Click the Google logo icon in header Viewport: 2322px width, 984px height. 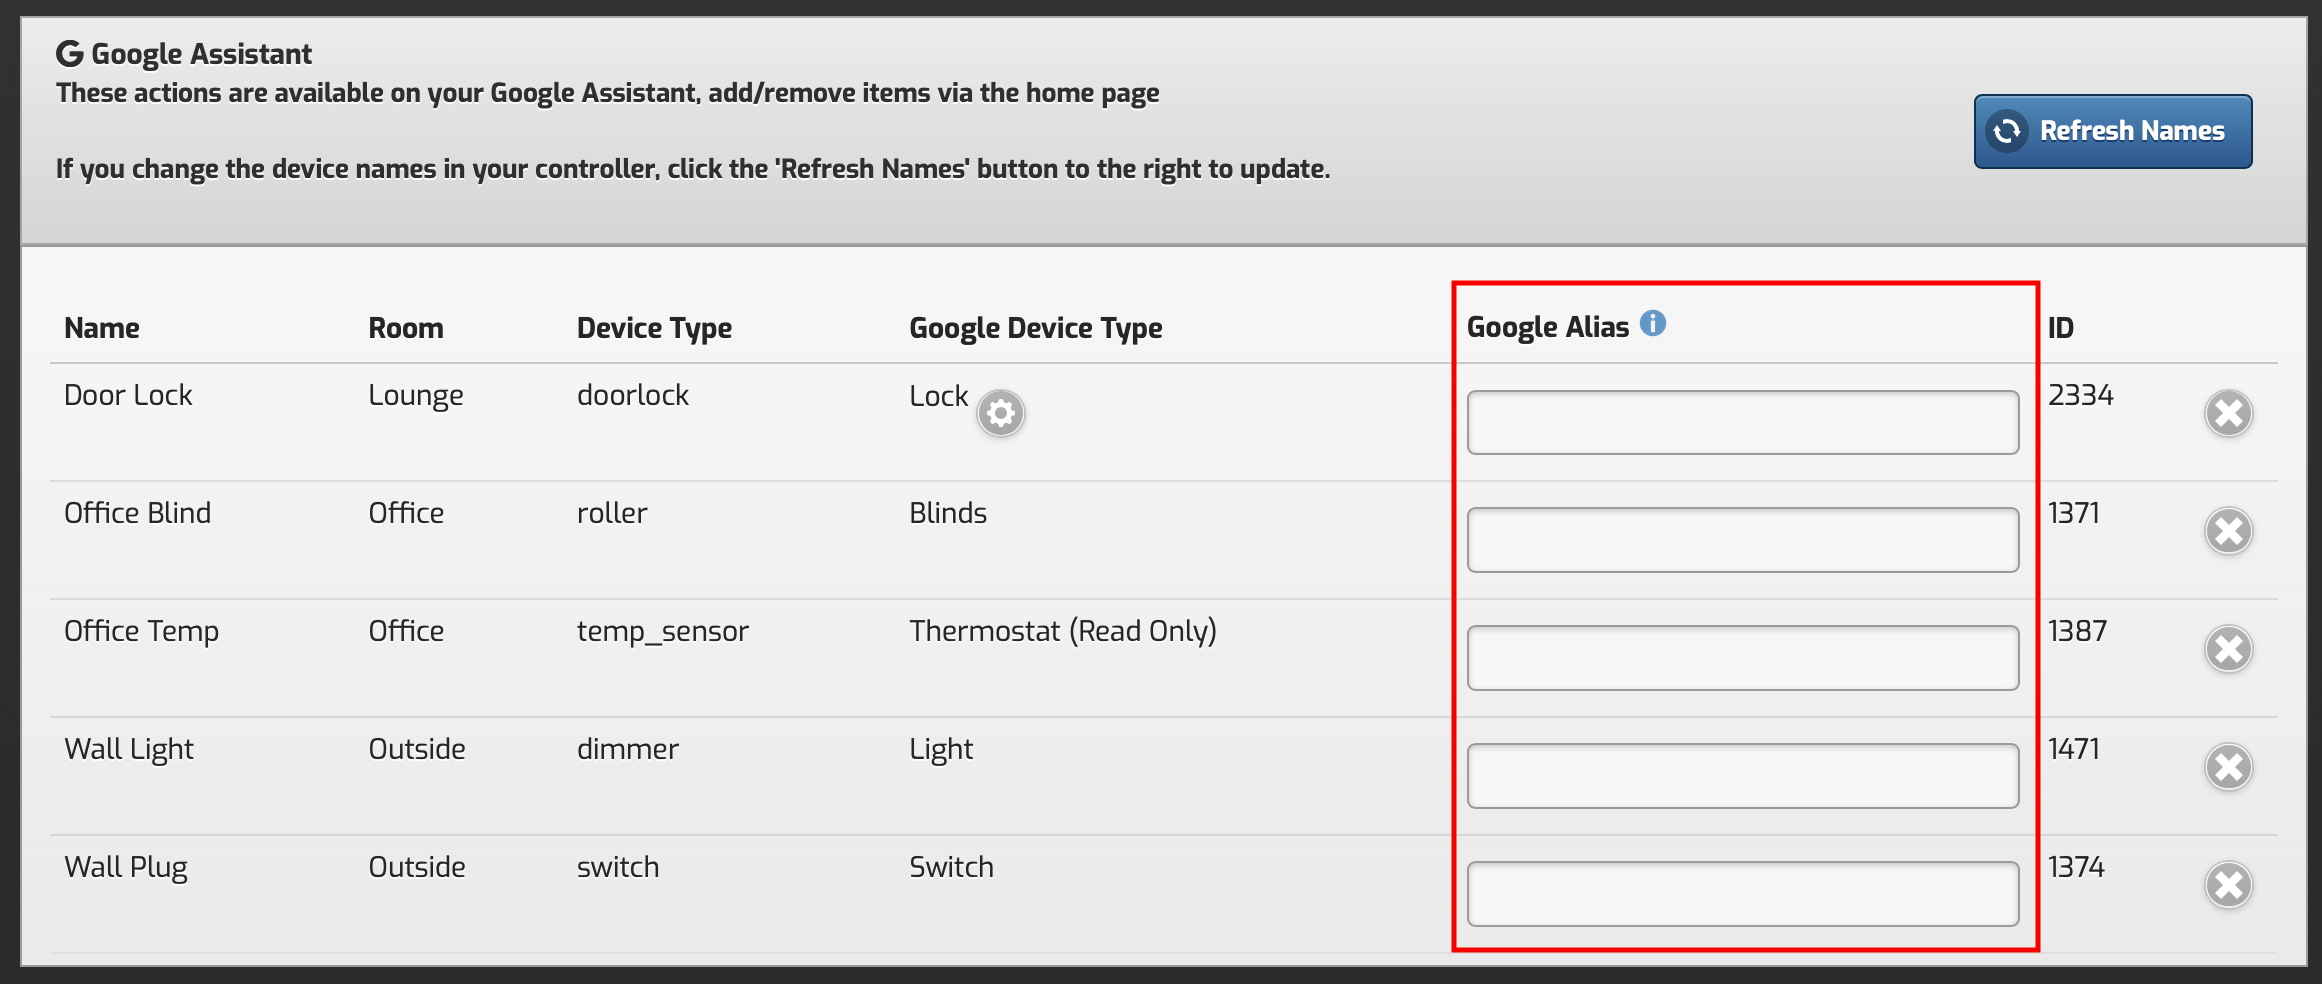tap(69, 53)
